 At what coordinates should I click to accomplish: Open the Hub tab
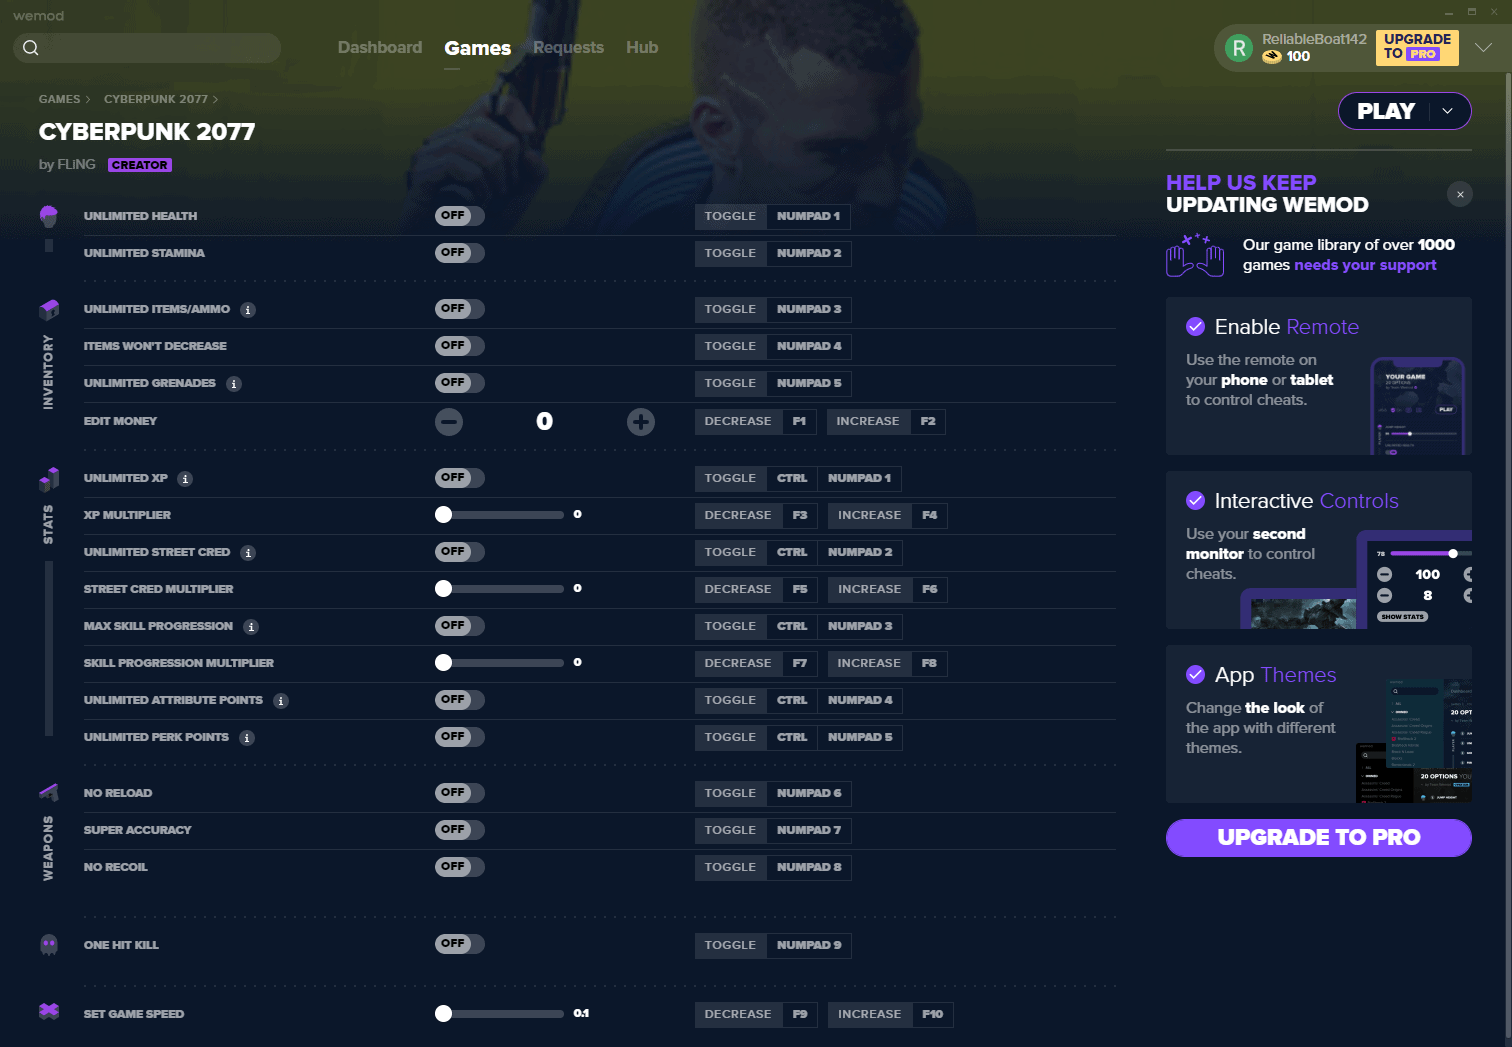point(642,47)
